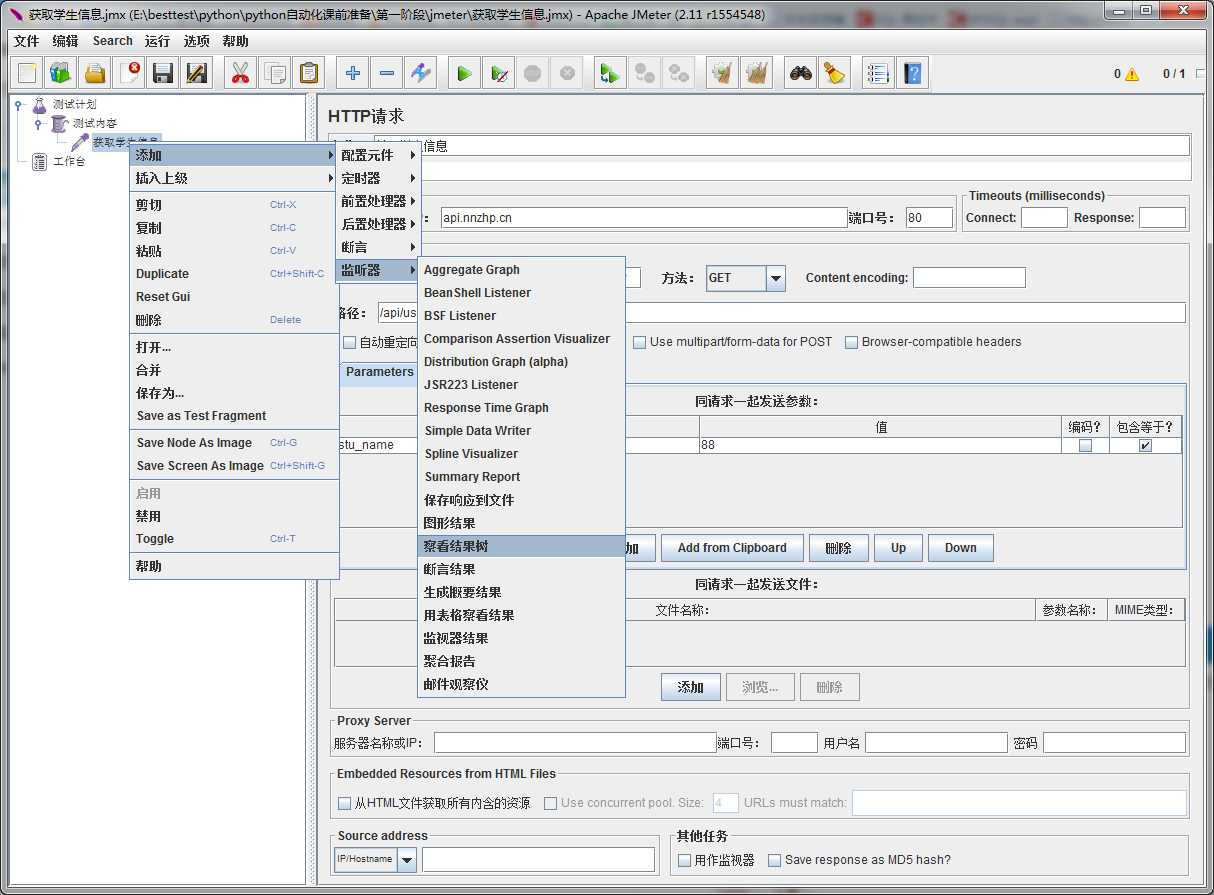Screen dimensions: 1214x895
Task: Click the Copy toolbar icon
Action: [274, 73]
